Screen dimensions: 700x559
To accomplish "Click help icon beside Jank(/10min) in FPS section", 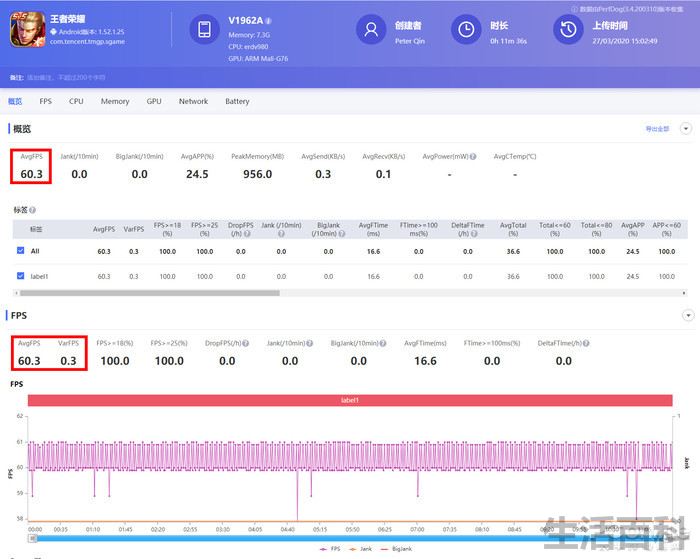I will pyautogui.click(x=309, y=343).
